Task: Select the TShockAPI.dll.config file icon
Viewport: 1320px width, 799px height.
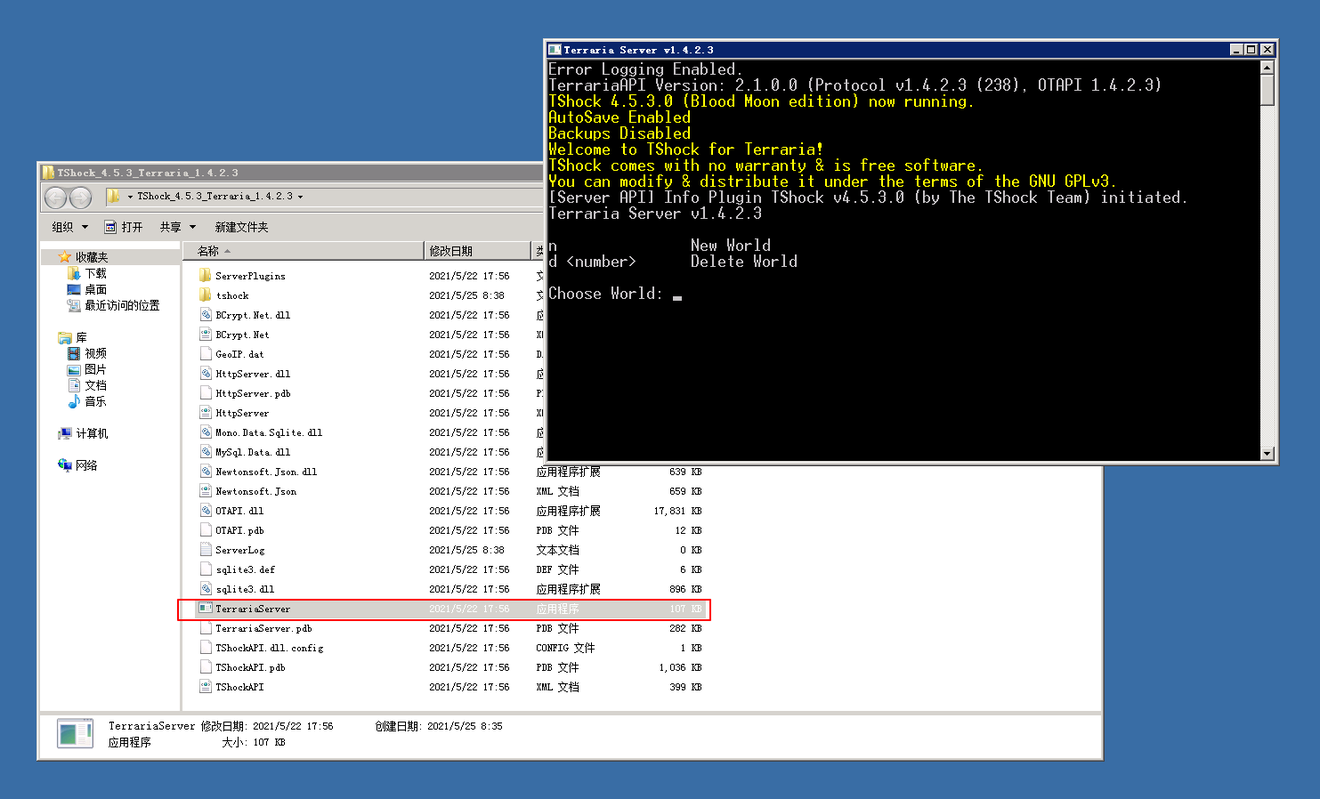Action: click(205, 648)
